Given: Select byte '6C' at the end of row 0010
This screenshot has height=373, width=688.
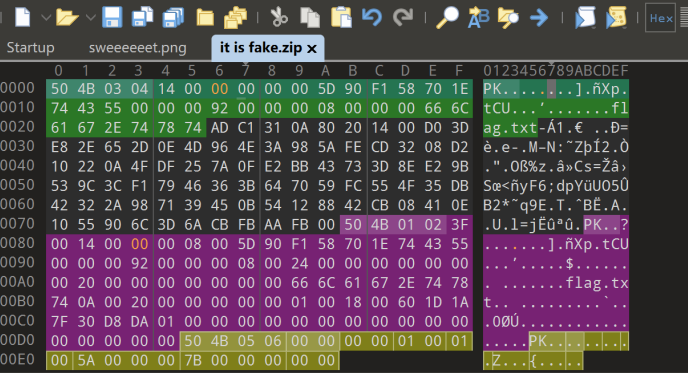Looking at the screenshot, I should (x=459, y=108).
